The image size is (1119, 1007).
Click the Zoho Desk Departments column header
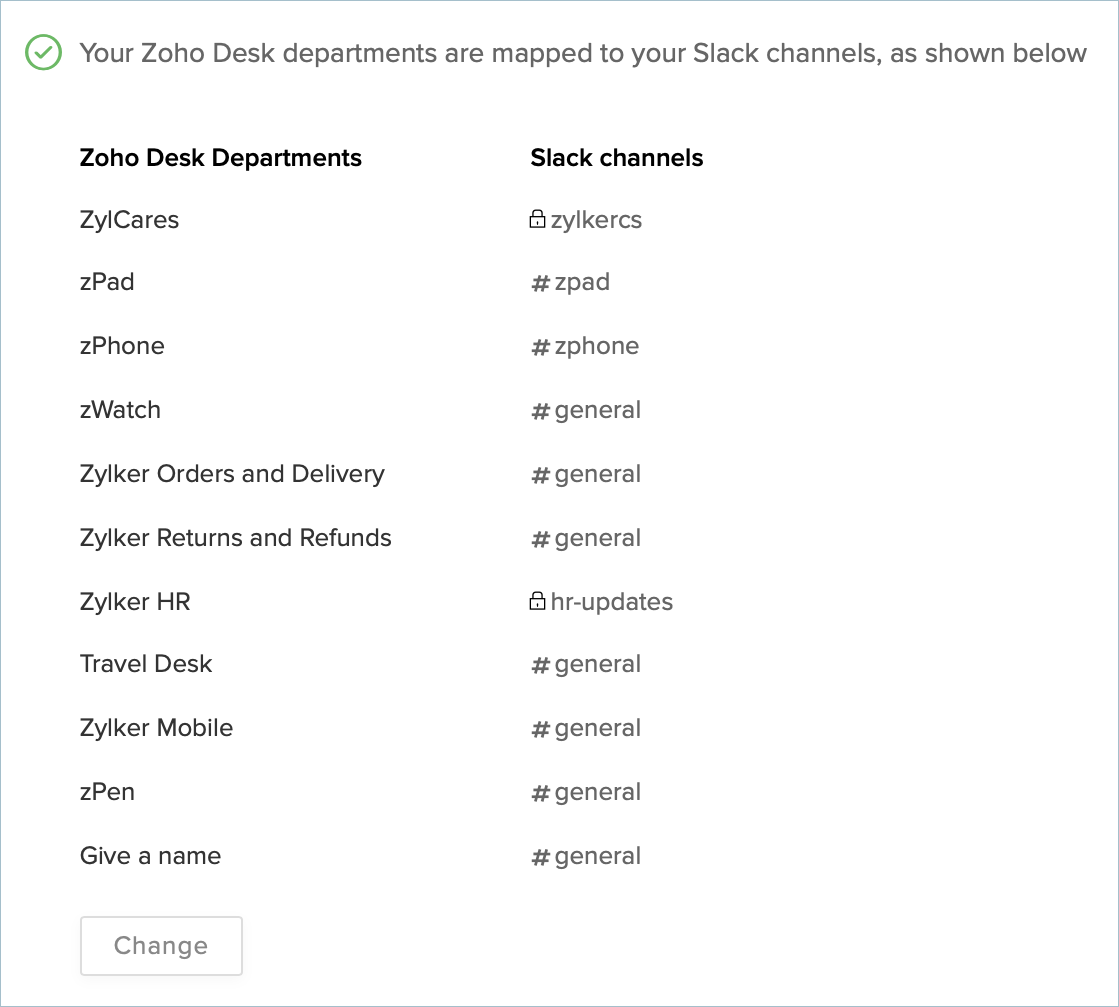pyautogui.click(x=220, y=158)
